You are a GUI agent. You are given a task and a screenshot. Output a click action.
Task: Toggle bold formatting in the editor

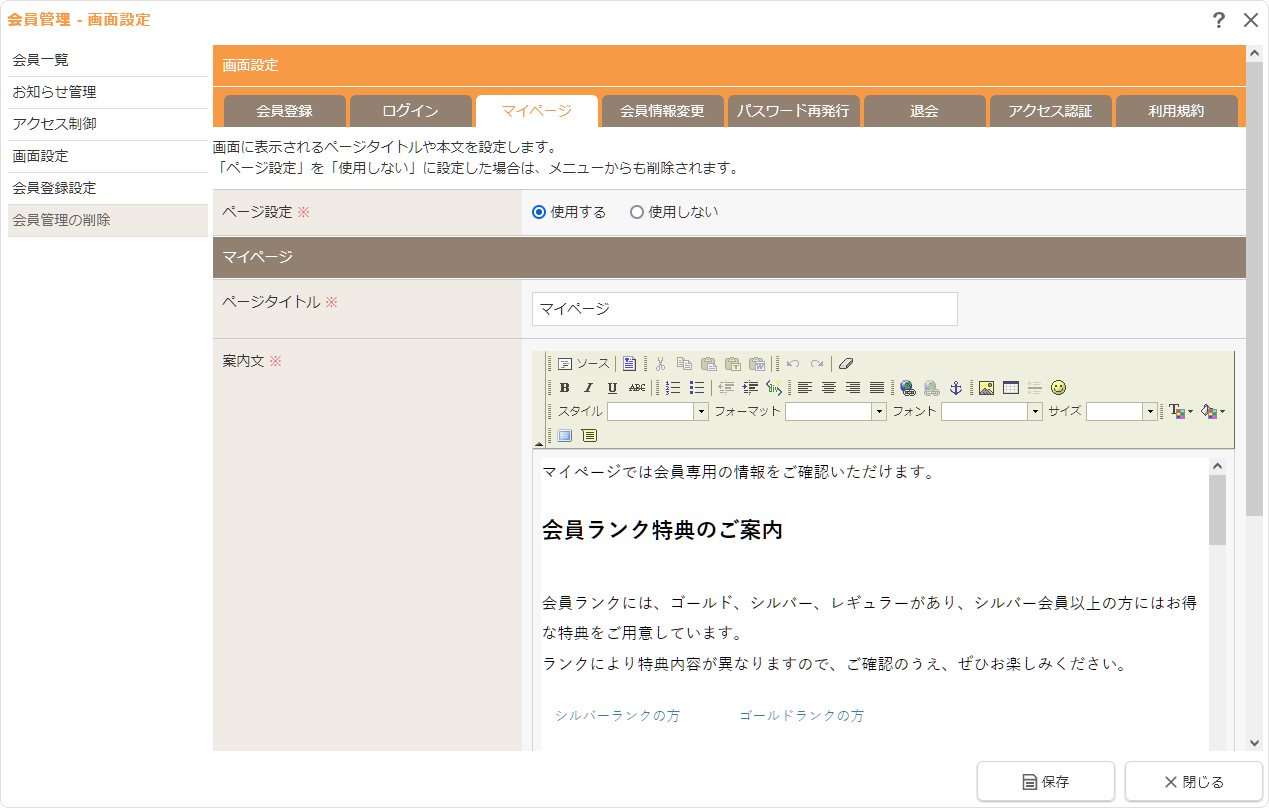(x=565, y=388)
